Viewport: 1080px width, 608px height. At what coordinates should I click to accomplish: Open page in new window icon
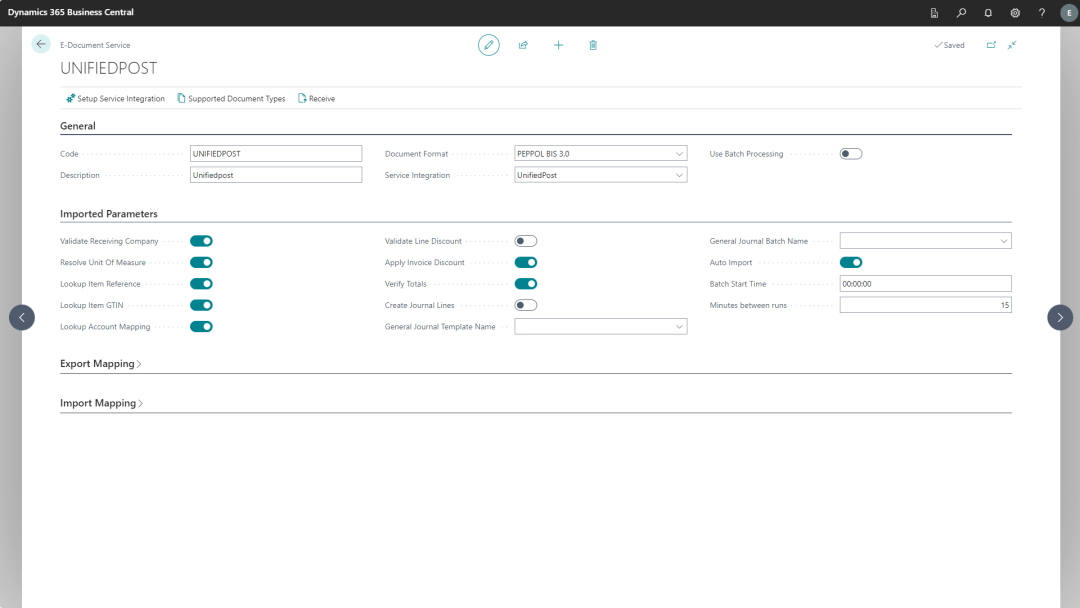991,45
